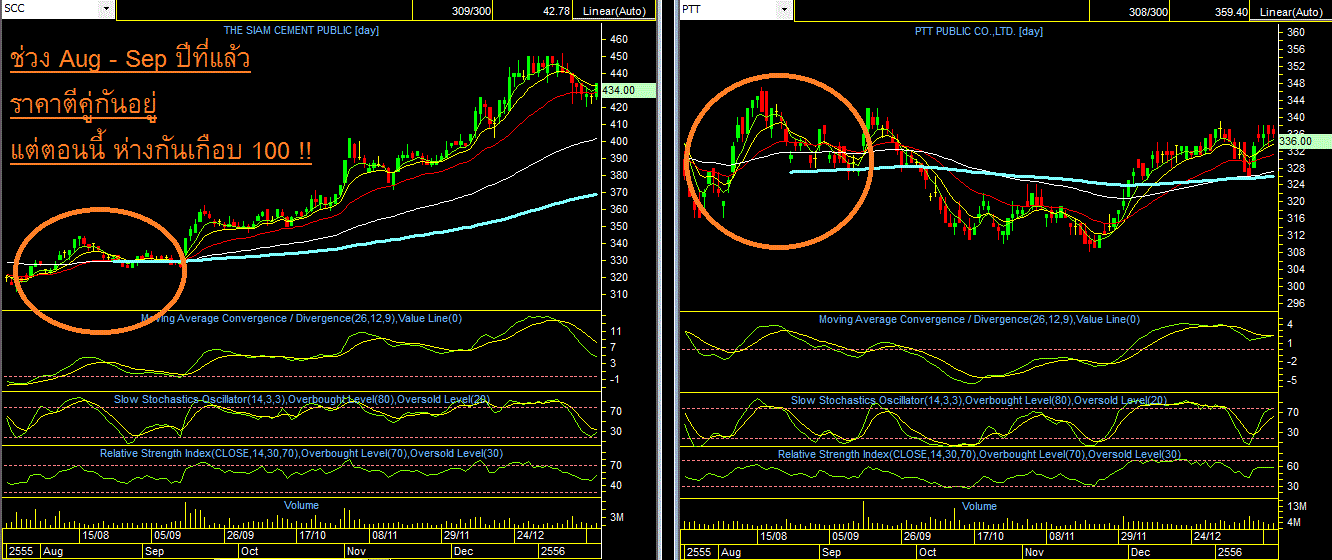Click the Nov month label on SCC date axis
This screenshot has width=1332, height=560.
coord(357,551)
